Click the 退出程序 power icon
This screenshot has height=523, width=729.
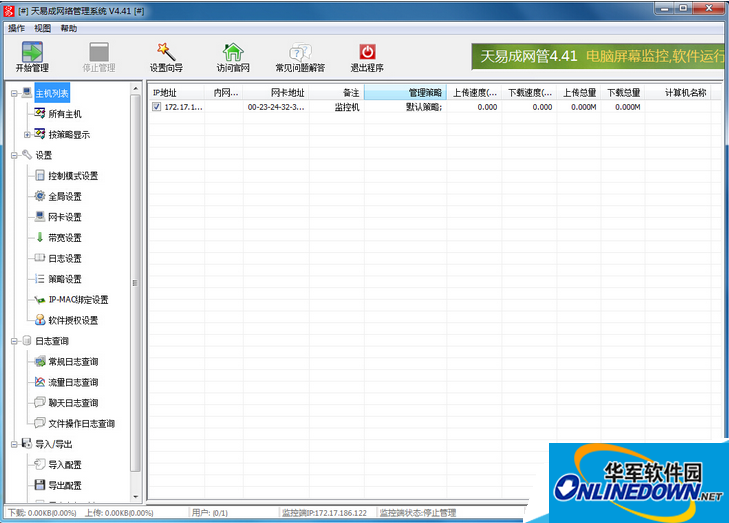pos(367,52)
